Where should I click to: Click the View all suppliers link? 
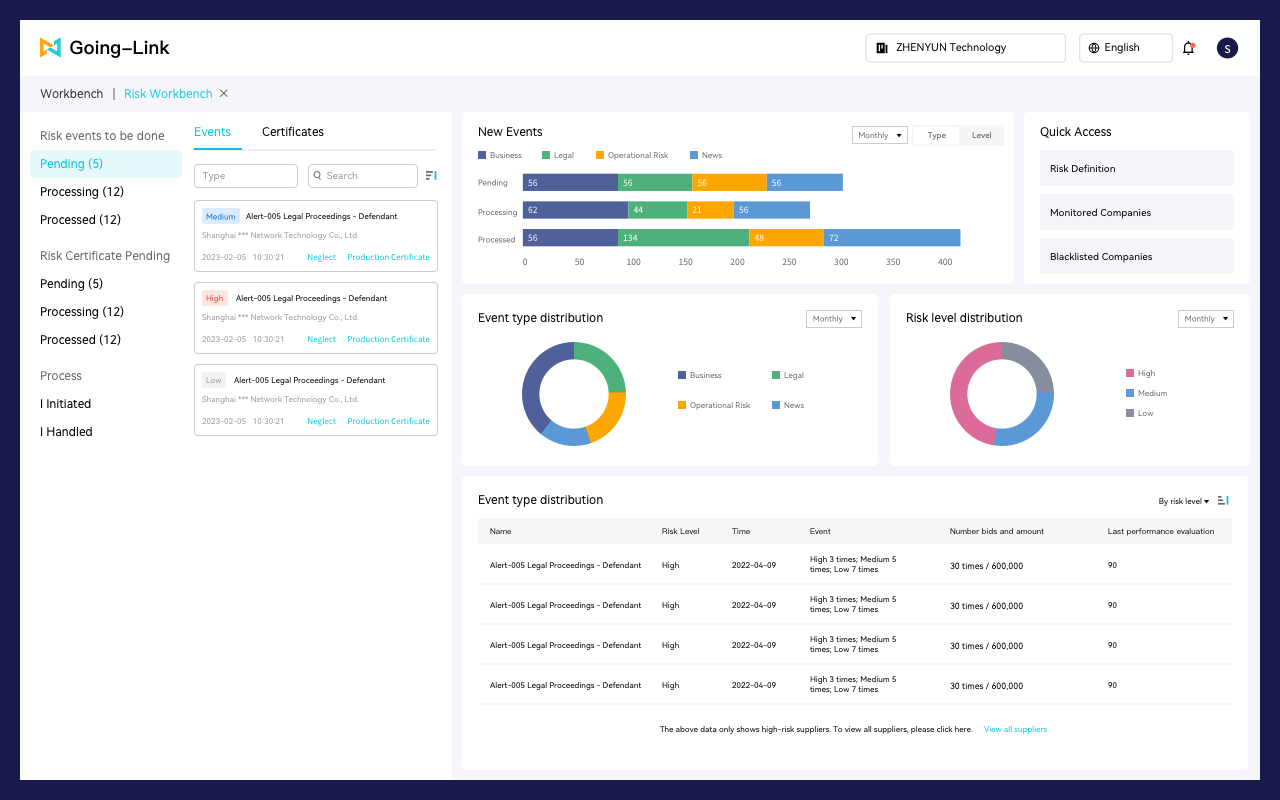click(1015, 730)
